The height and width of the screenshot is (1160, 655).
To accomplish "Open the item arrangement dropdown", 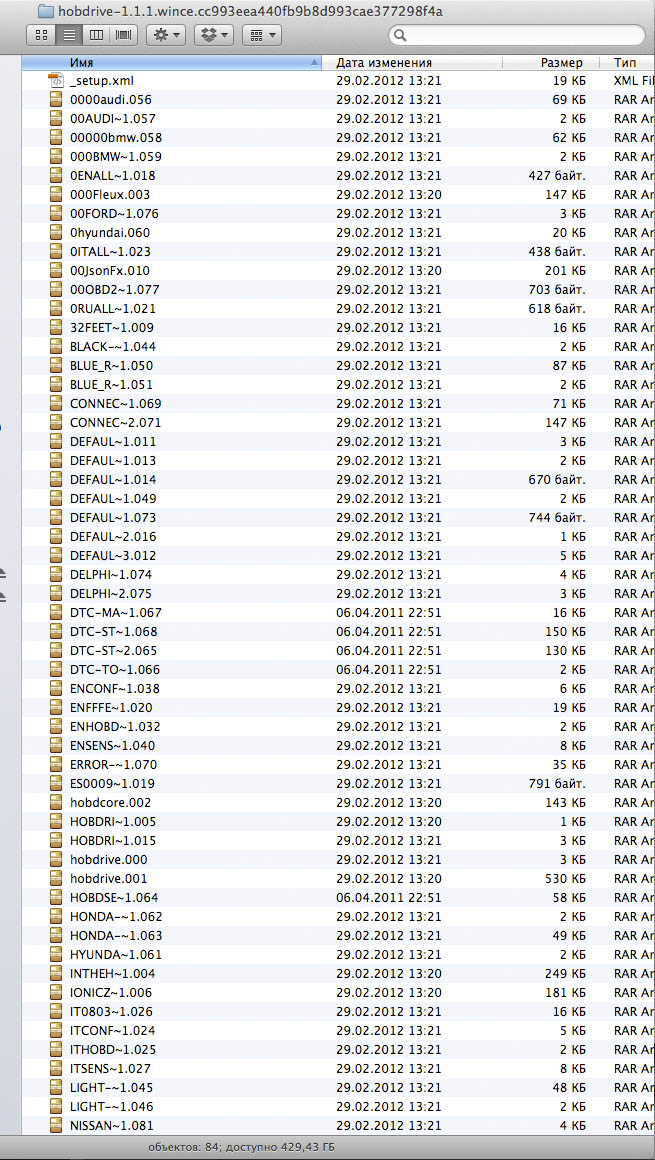I will (262, 34).
